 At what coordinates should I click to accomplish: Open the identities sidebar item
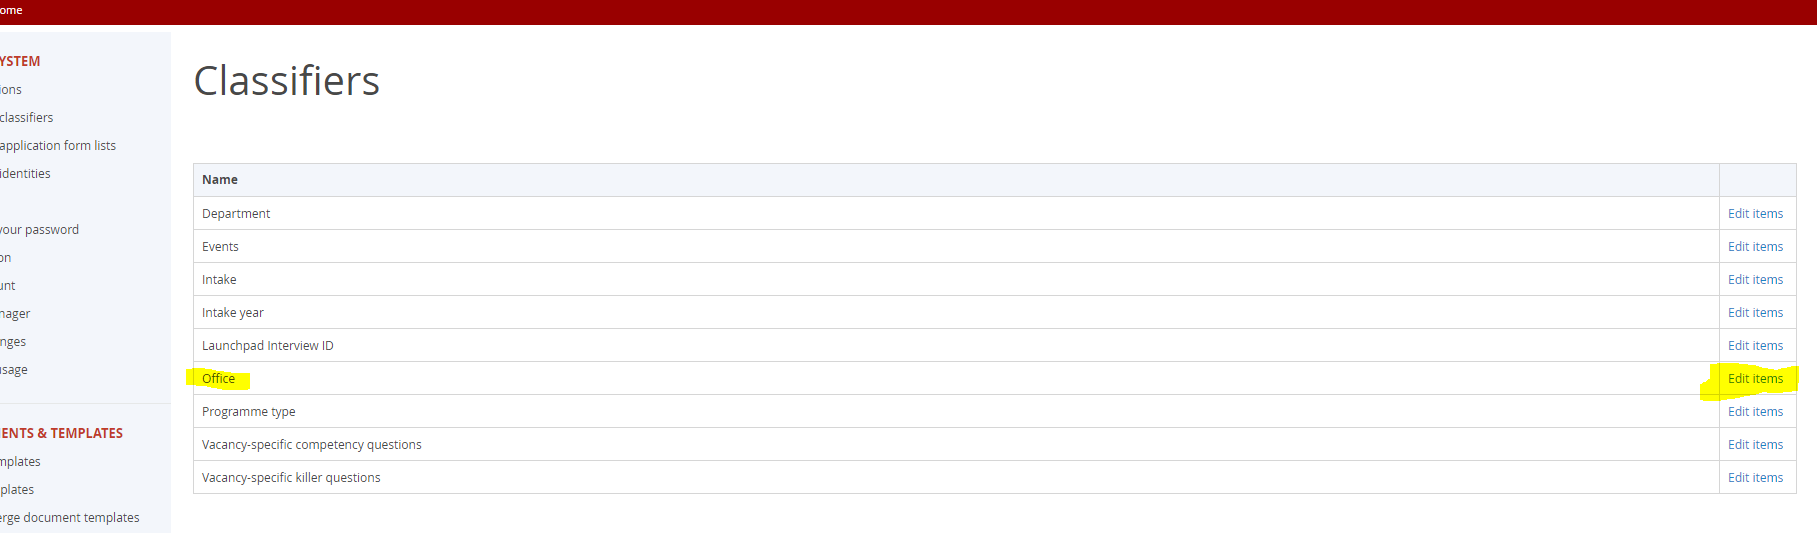[26, 174]
